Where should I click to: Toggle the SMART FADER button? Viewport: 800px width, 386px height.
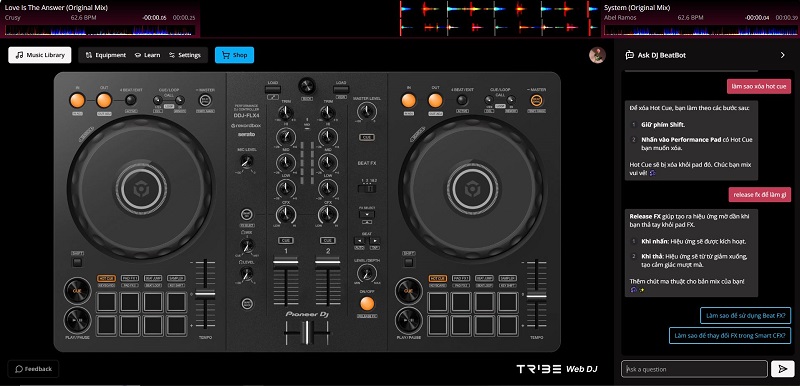[x=247, y=303]
